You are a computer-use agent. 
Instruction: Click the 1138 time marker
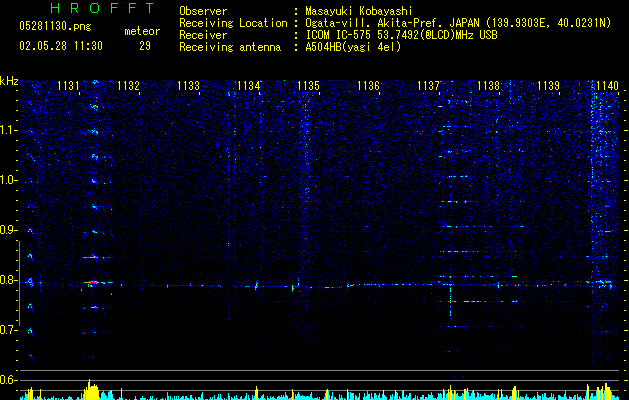[489, 85]
